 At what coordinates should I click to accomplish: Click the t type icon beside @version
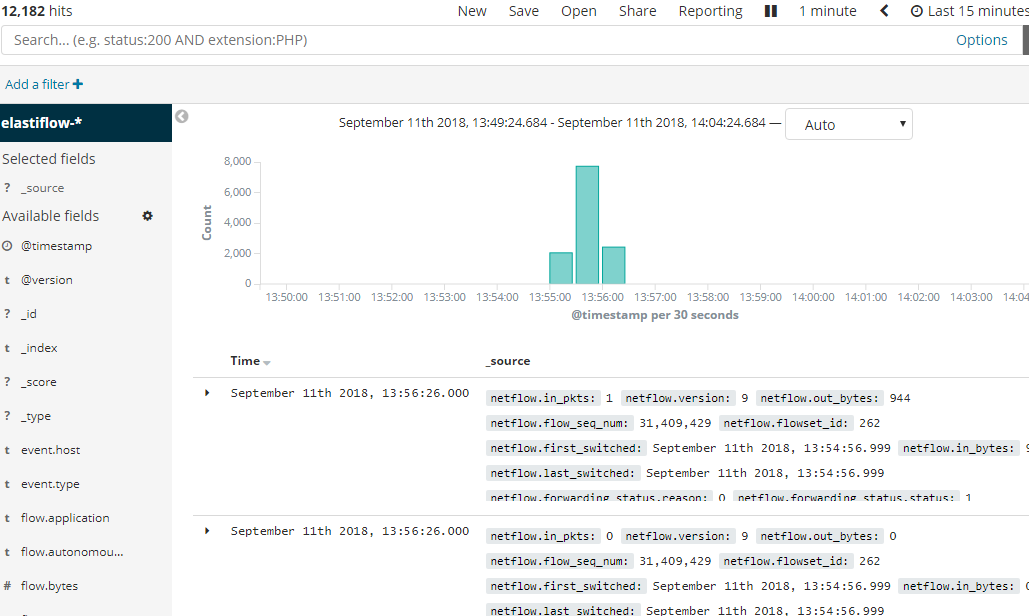pyautogui.click(x=7, y=280)
